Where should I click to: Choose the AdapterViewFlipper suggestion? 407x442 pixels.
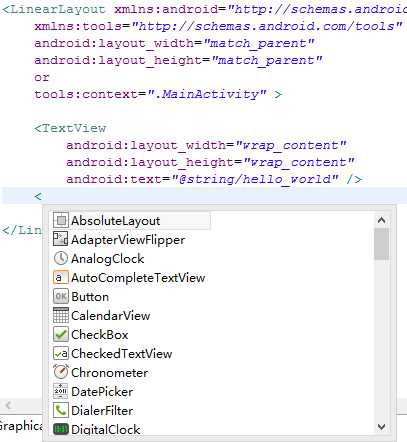[128, 240]
